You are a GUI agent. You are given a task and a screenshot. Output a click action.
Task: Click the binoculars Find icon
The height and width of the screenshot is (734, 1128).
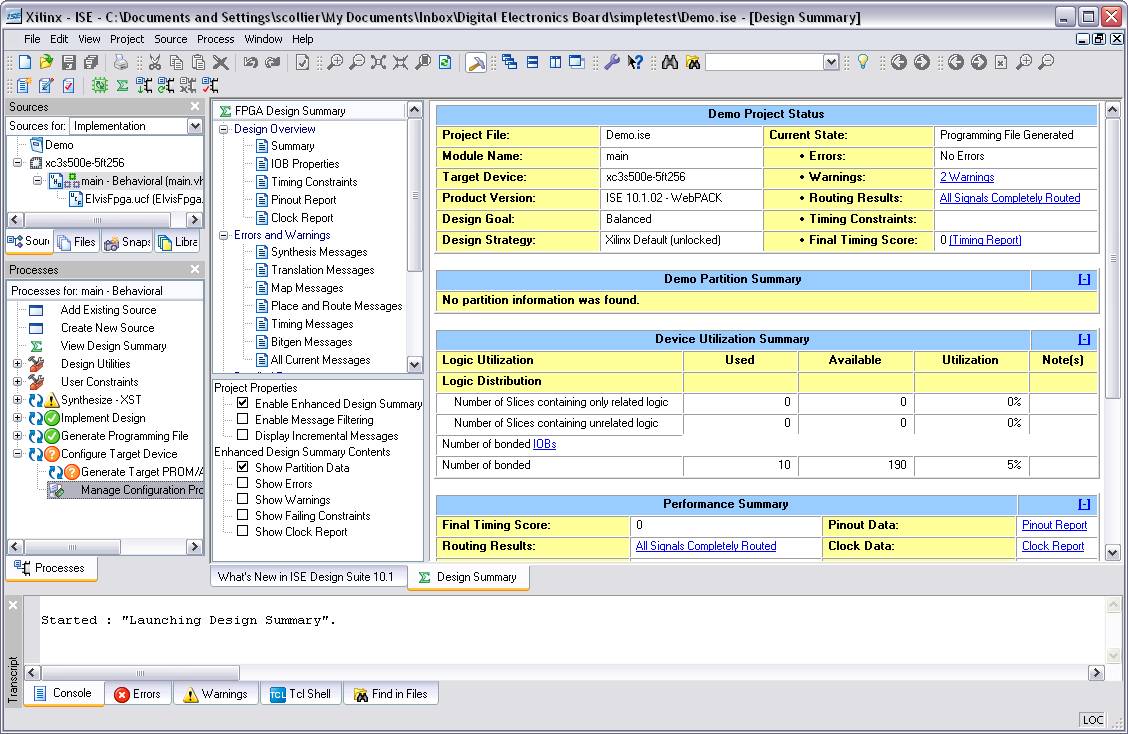click(669, 62)
